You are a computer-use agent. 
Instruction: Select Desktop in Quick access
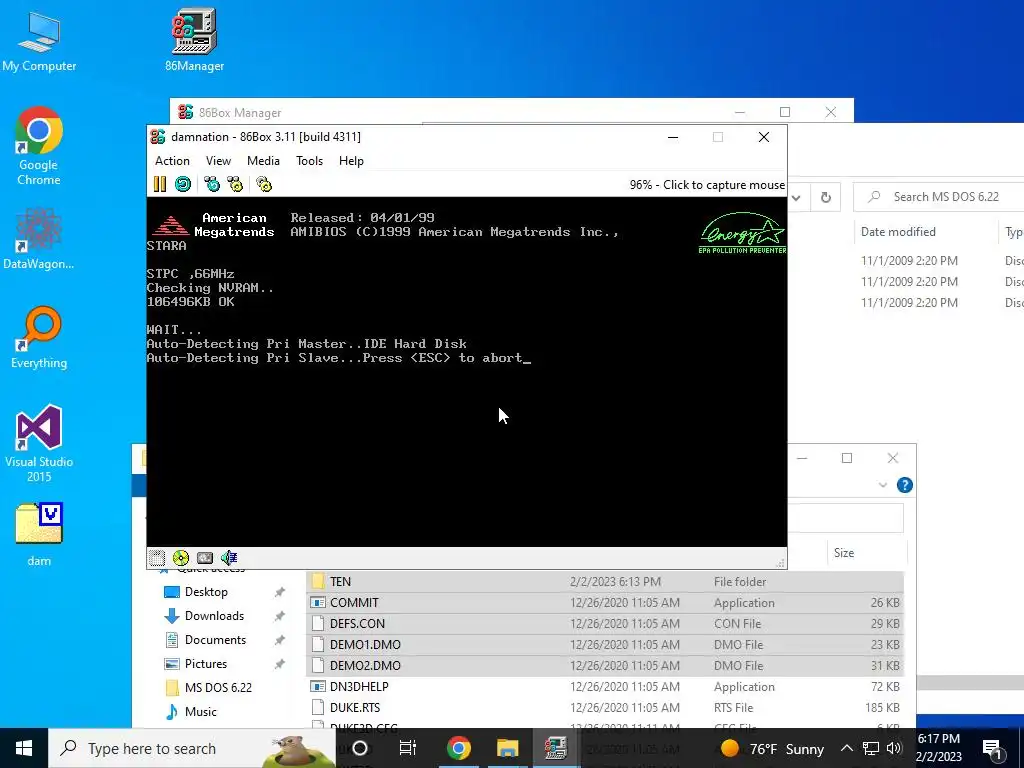tap(206, 592)
